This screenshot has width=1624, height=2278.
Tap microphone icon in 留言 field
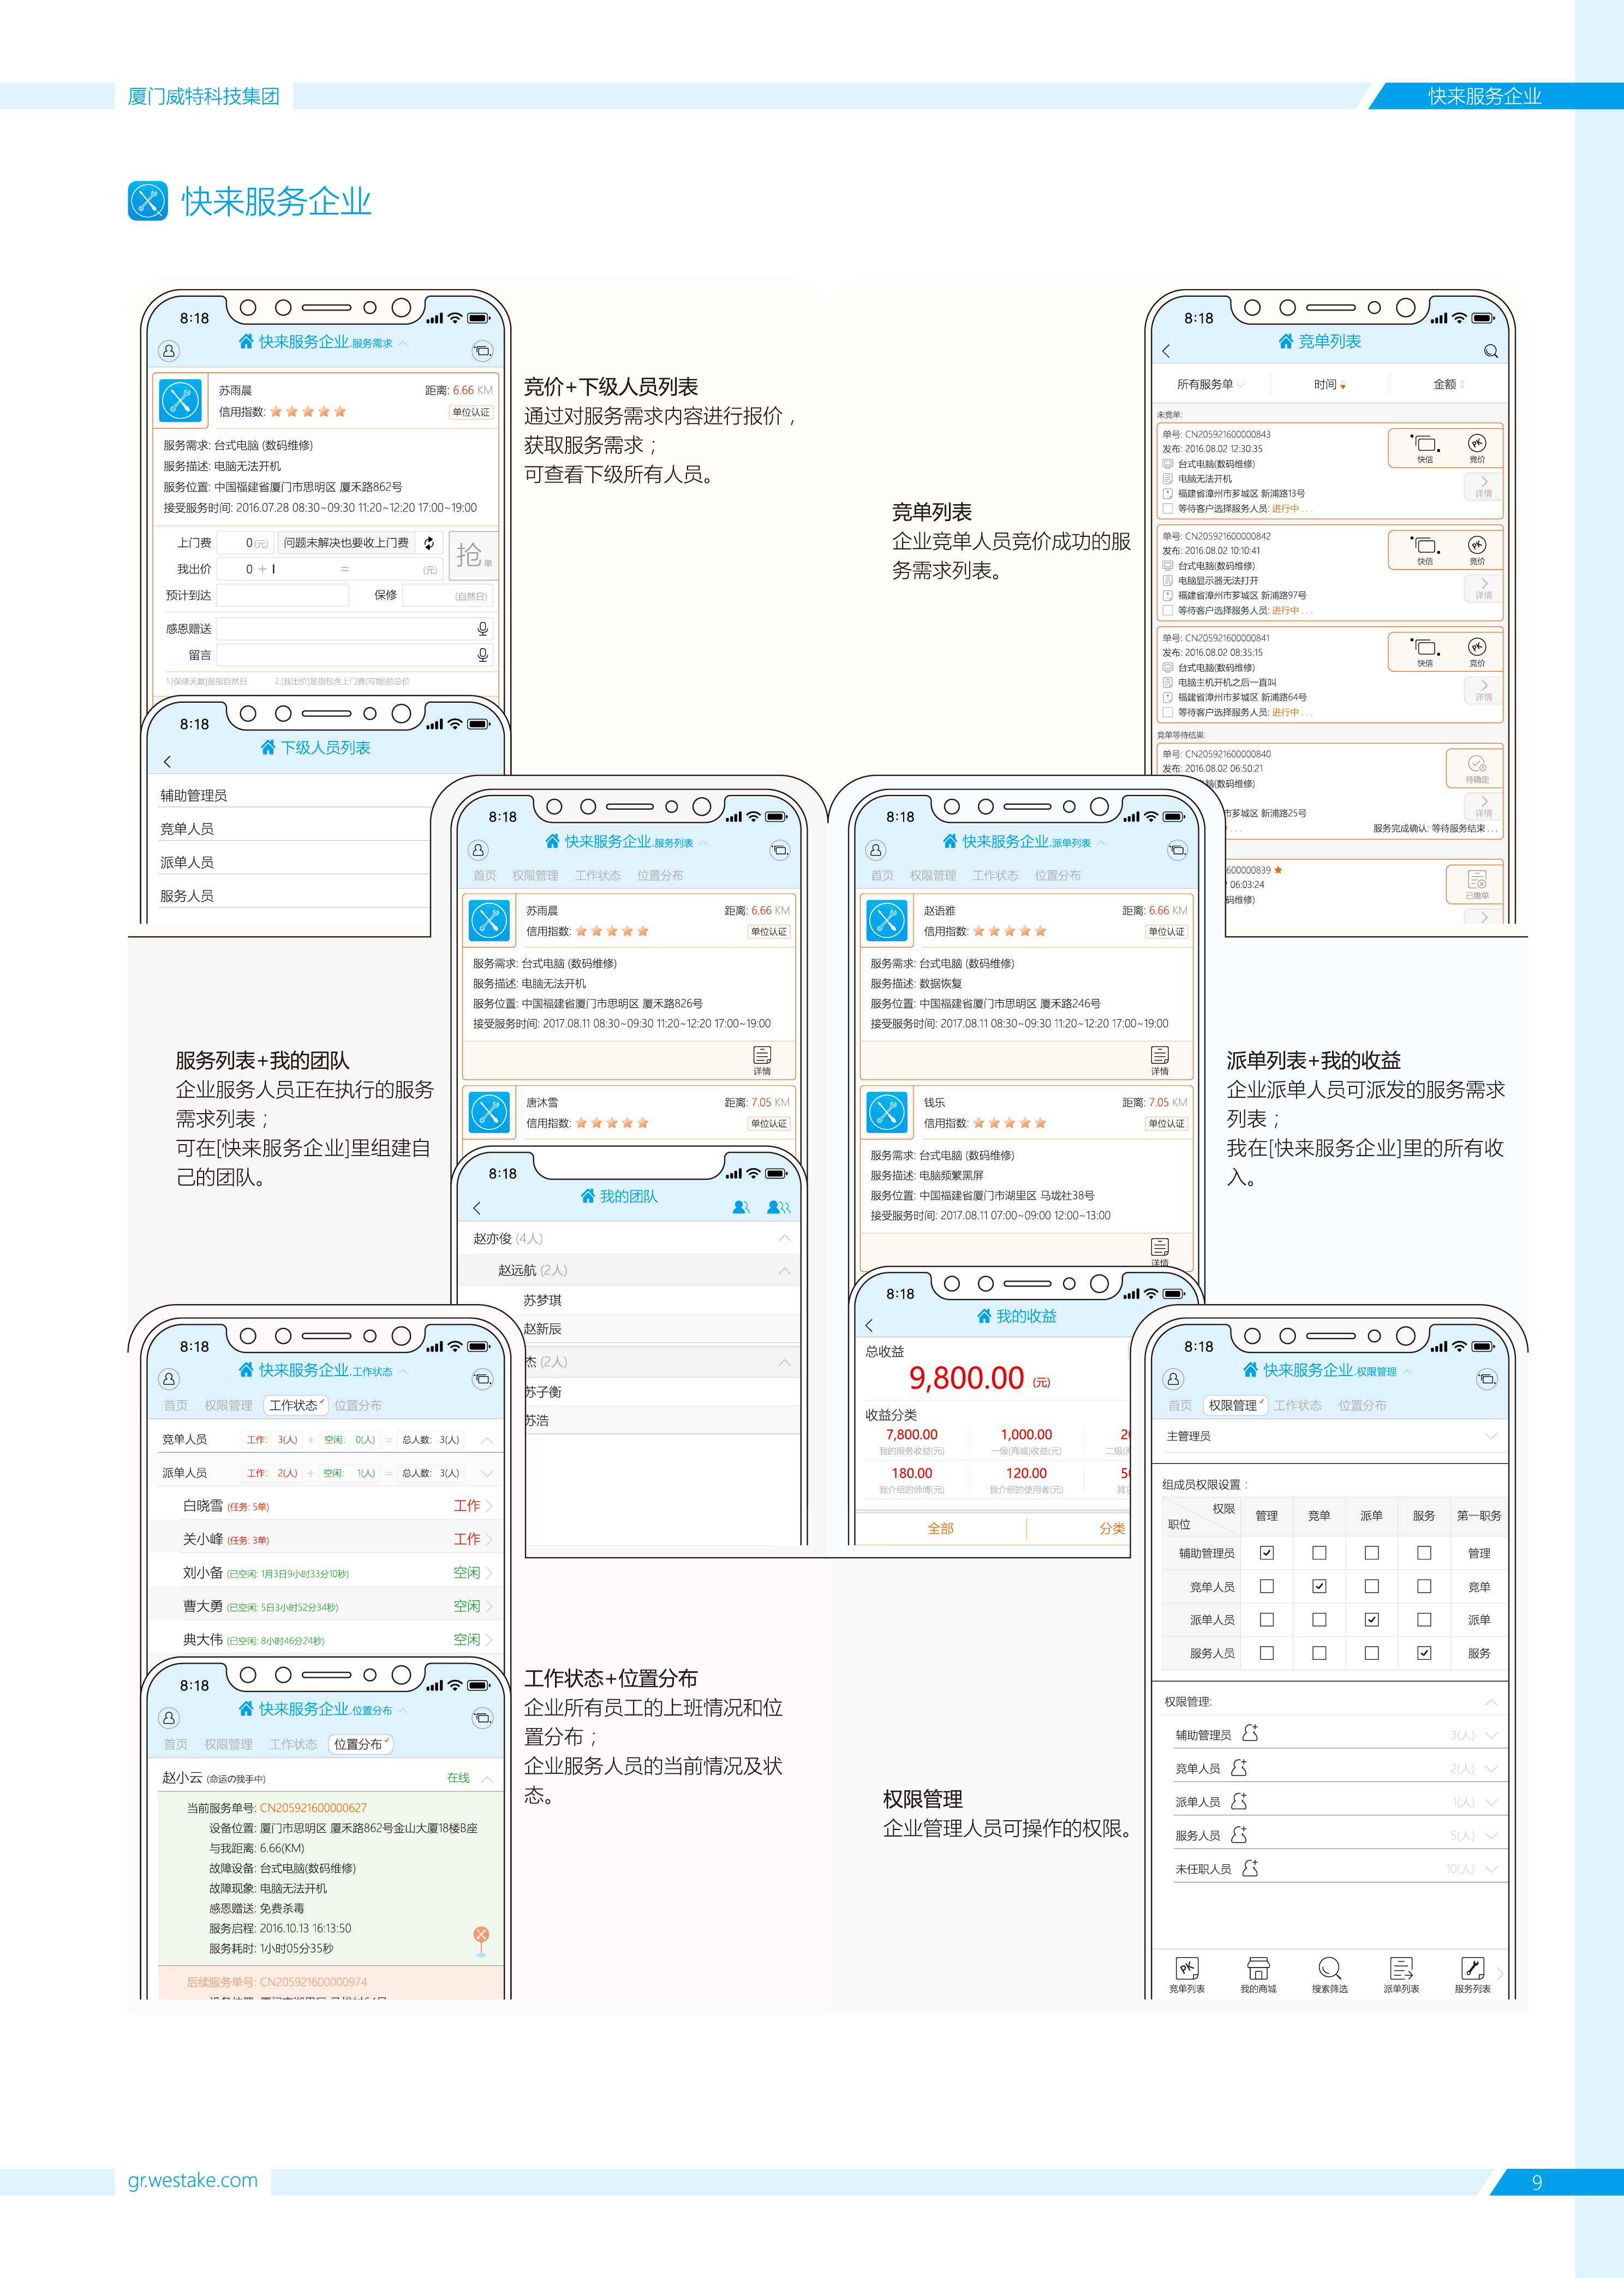click(482, 655)
